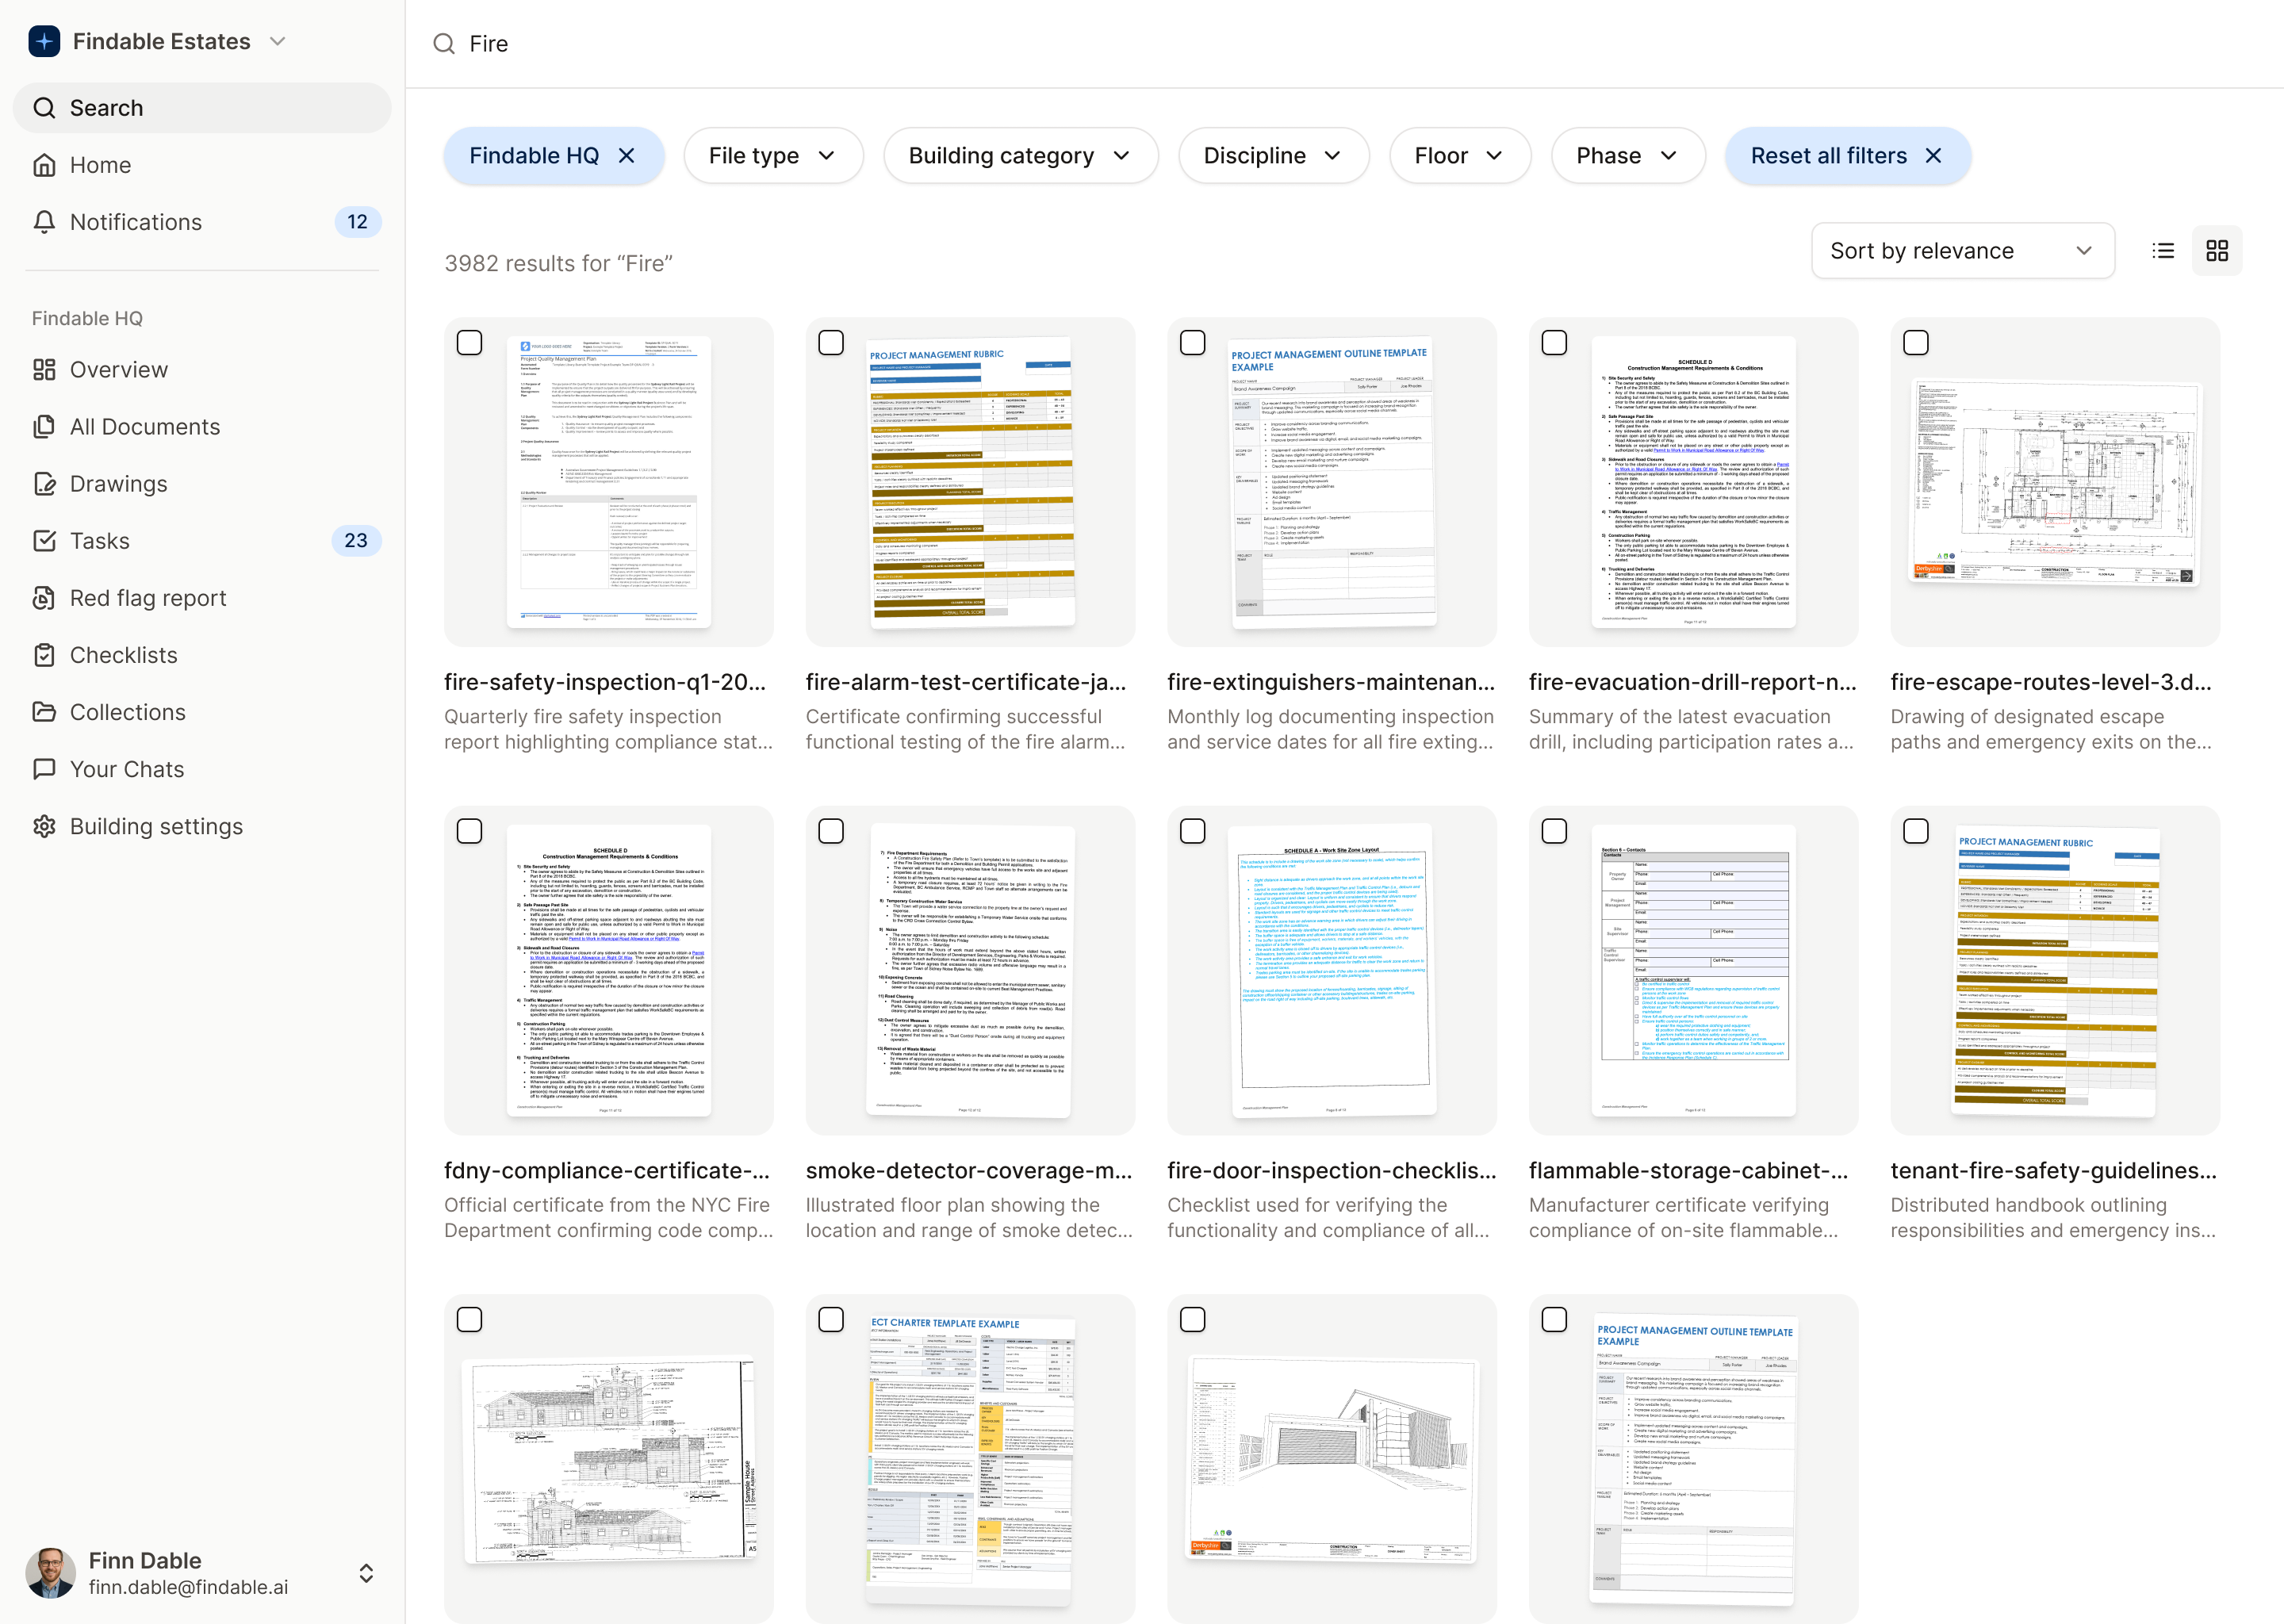Select checkbox on the house elevation drawing card
This screenshot has height=1624, width=2284.
coord(469,1320)
